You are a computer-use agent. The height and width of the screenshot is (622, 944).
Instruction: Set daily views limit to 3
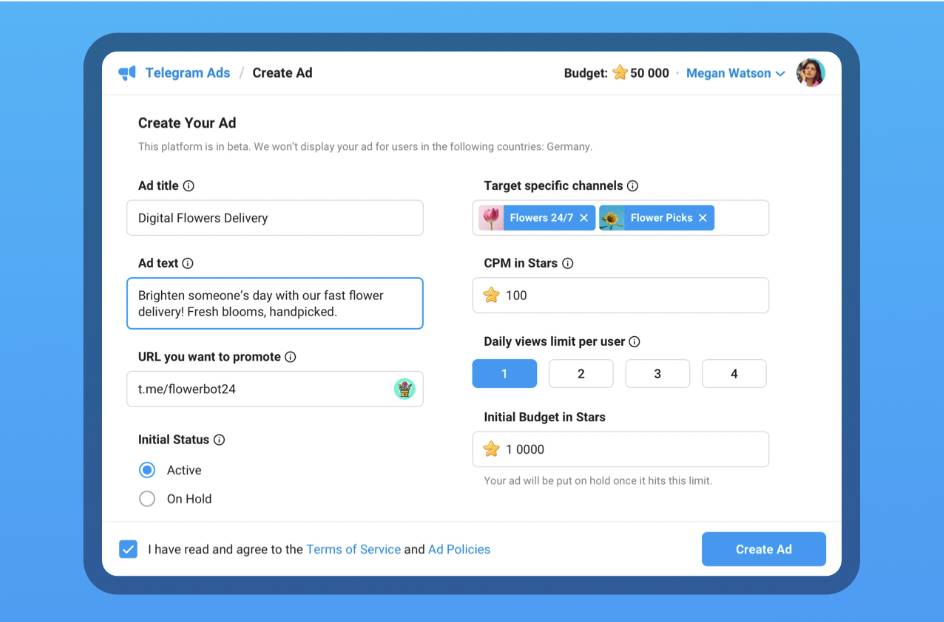(x=657, y=373)
